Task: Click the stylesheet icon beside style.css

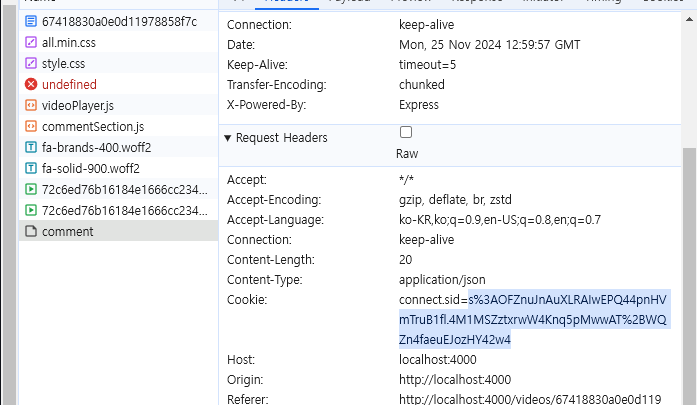Action: 31,63
